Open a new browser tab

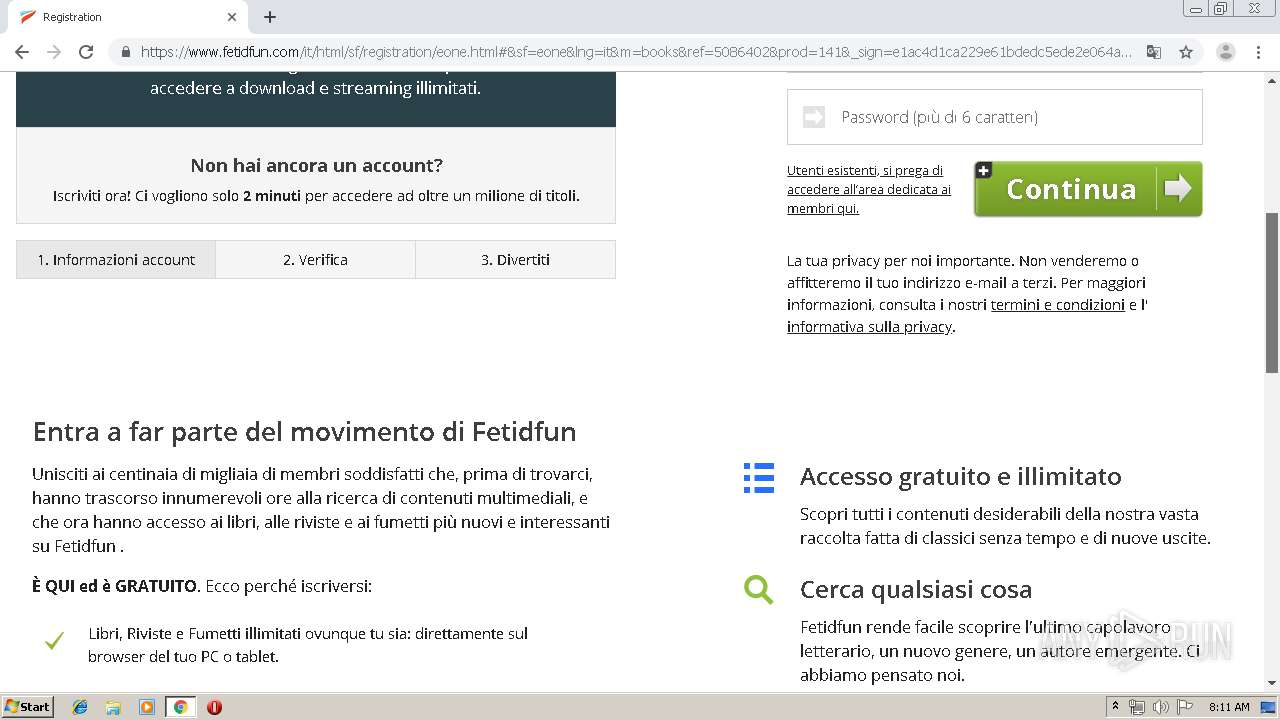[x=270, y=17]
